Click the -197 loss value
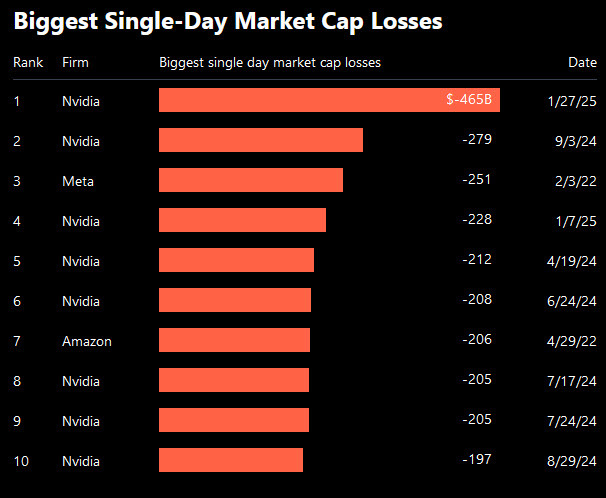 click(477, 459)
